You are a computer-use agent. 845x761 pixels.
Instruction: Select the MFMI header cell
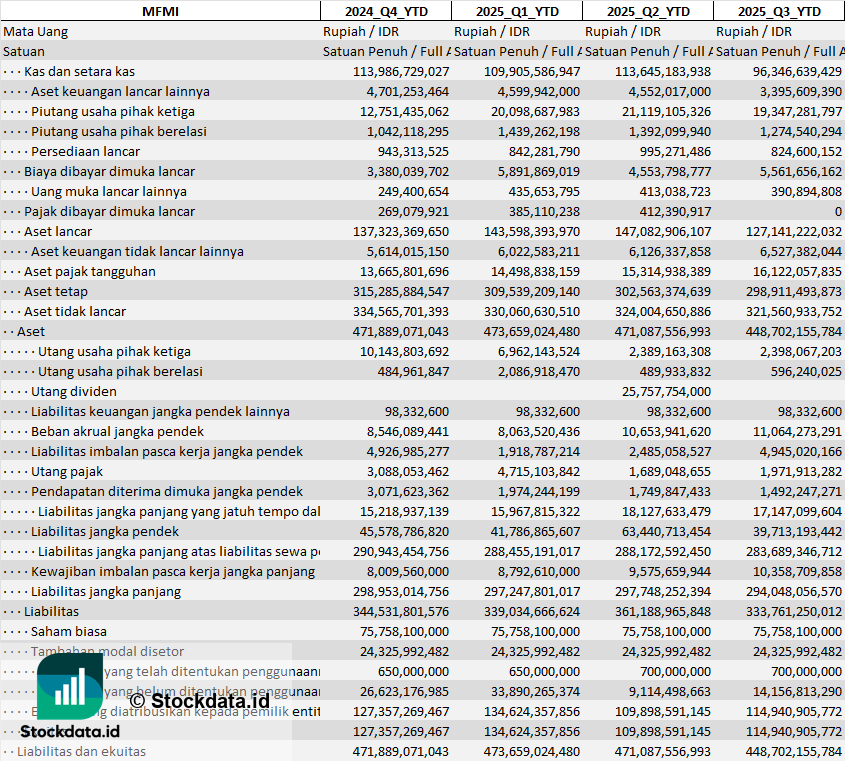[x=160, y=11]
